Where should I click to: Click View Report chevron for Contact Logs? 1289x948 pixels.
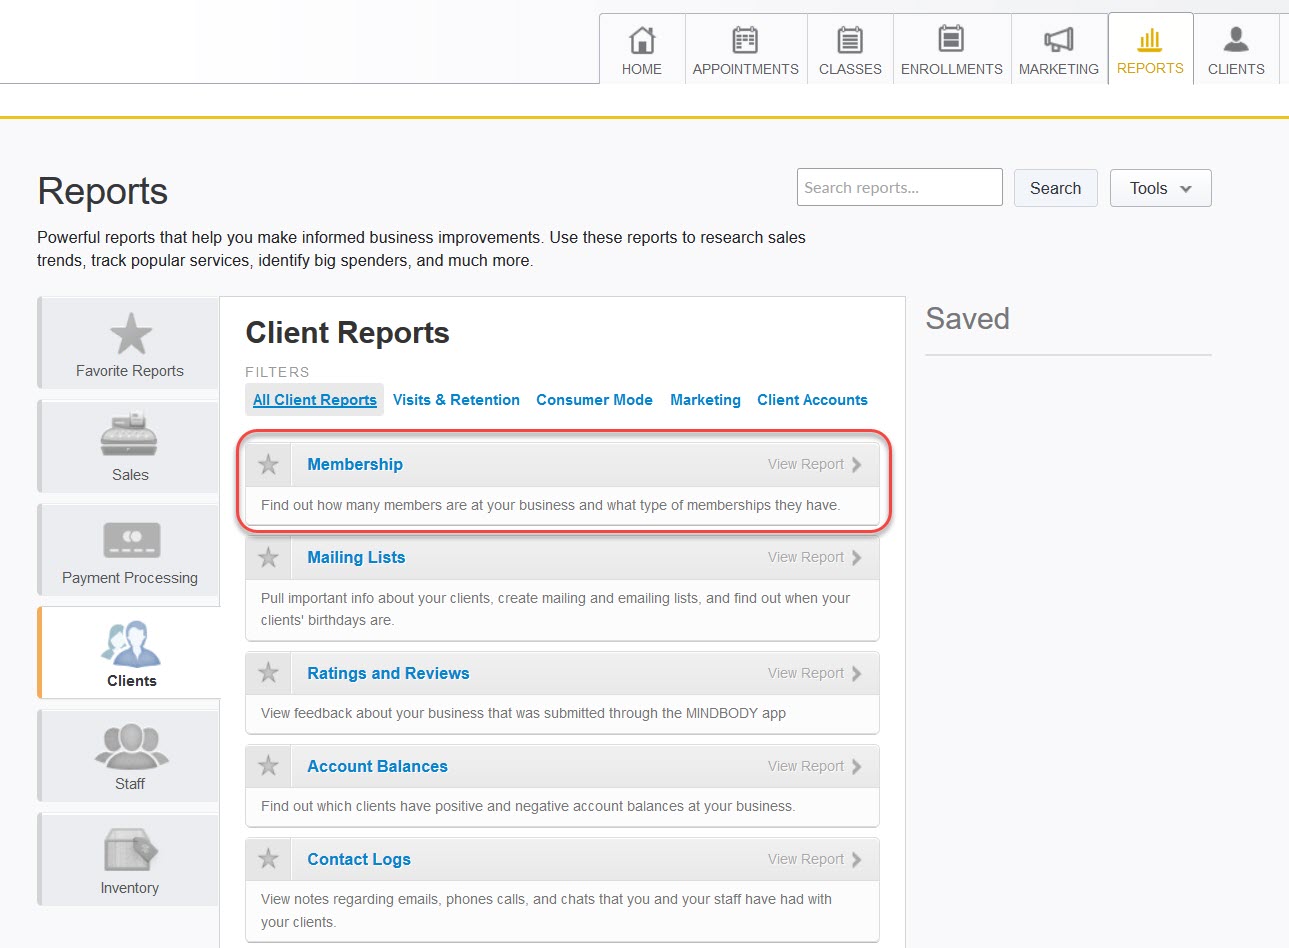[x=856, y=859]
